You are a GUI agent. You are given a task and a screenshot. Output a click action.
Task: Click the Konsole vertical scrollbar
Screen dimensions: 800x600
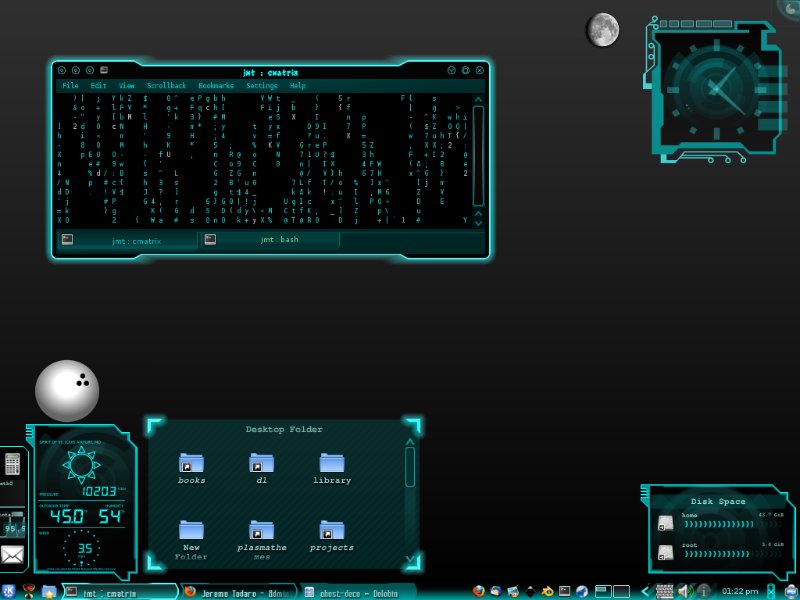pos(479,160)
